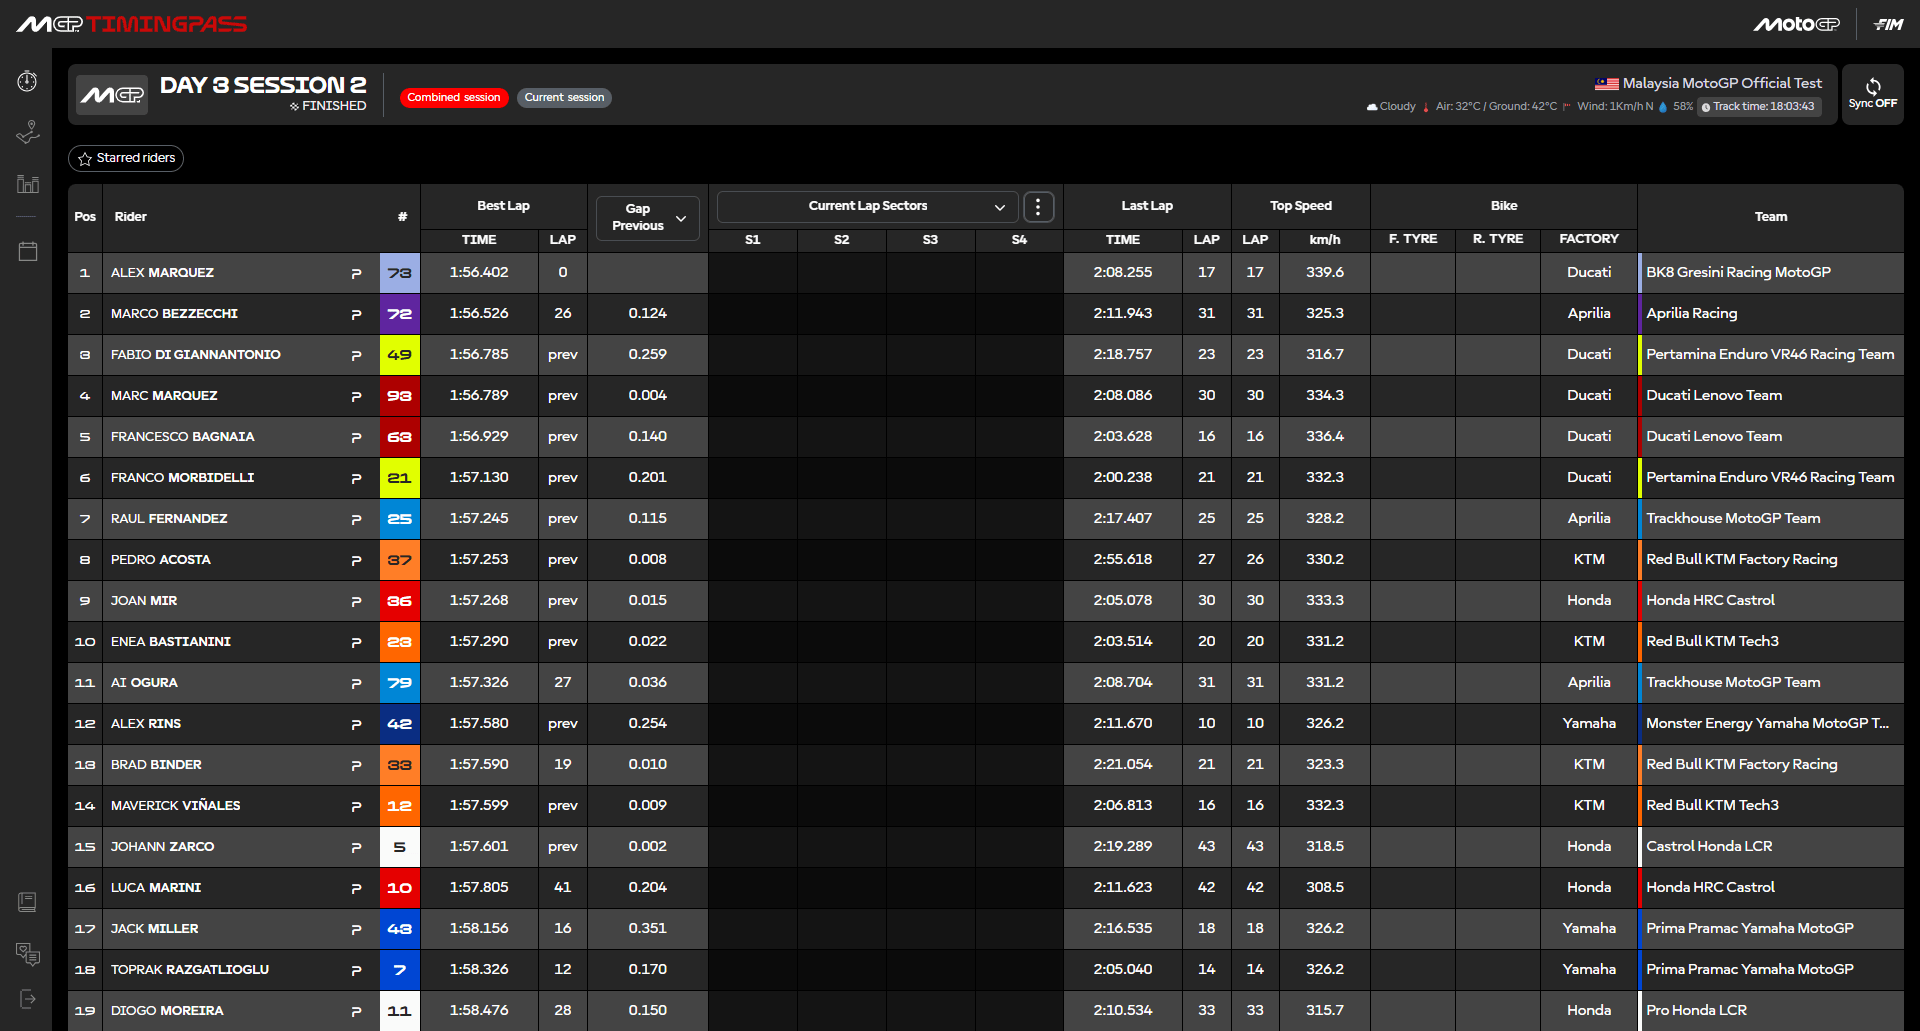The width and height of the screenshot is (1920, 1031).
Task: Click the DAY 3 SESSION 2 heading
Action: (x=263, y=85)
